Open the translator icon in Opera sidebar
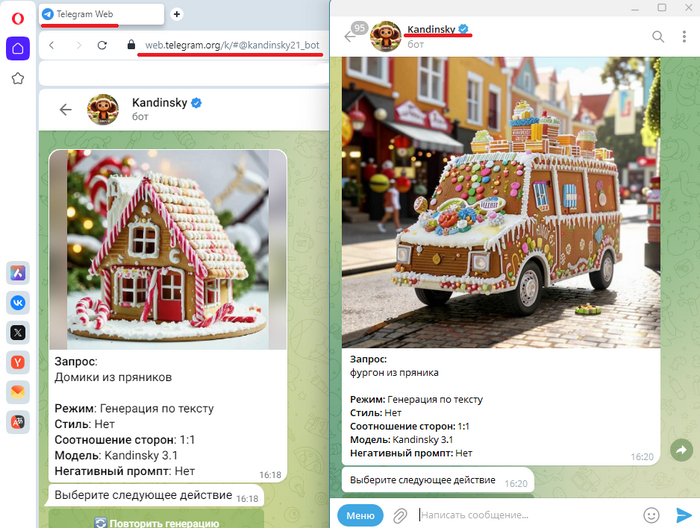Screen dimensions: 700x528 click(x=18, y=422)
